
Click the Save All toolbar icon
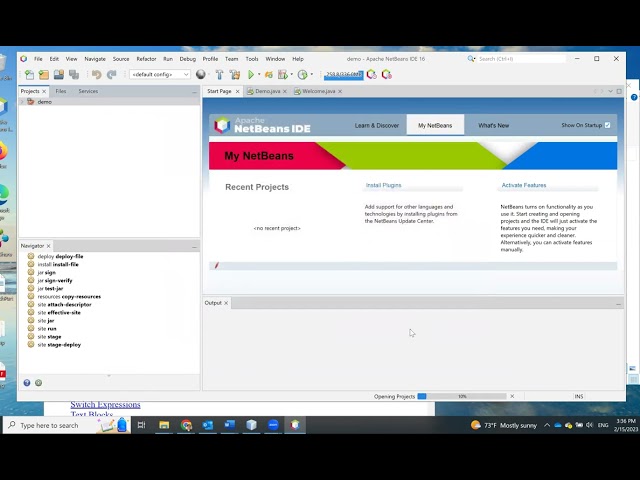coord(74,74)
